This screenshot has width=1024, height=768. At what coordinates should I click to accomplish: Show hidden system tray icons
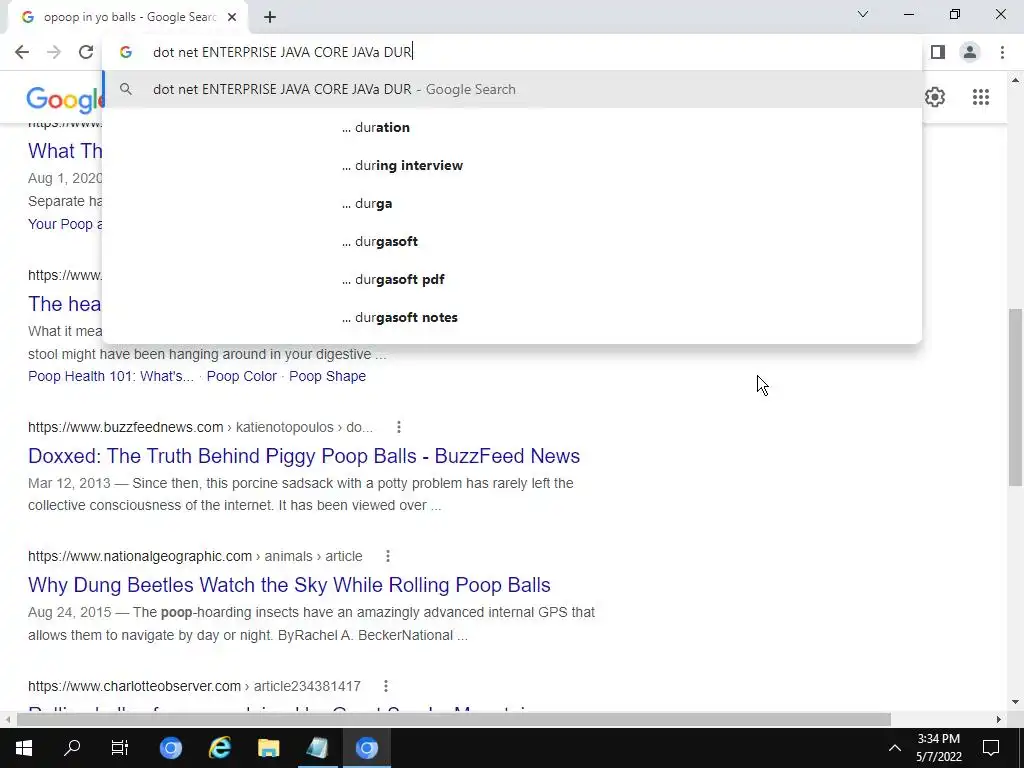(895, 748)
